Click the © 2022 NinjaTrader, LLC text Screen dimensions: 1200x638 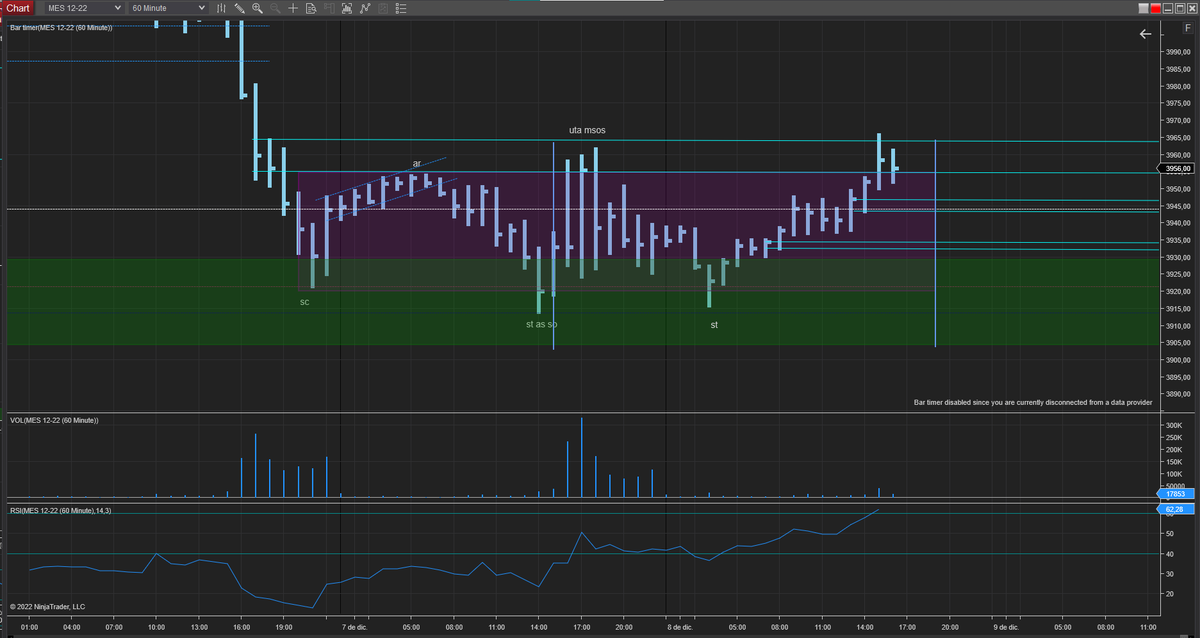pos(48,606)
